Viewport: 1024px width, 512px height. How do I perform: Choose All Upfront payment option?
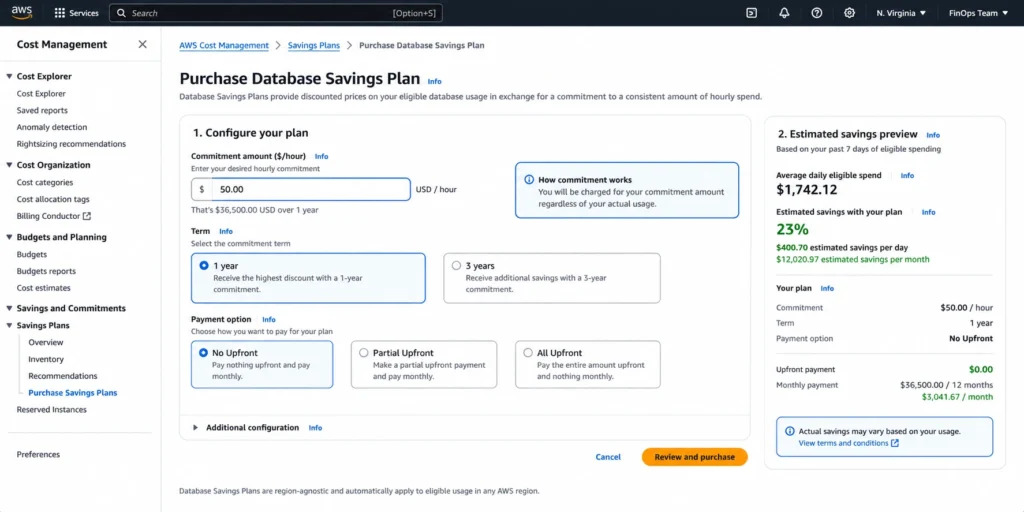point(528,353)
